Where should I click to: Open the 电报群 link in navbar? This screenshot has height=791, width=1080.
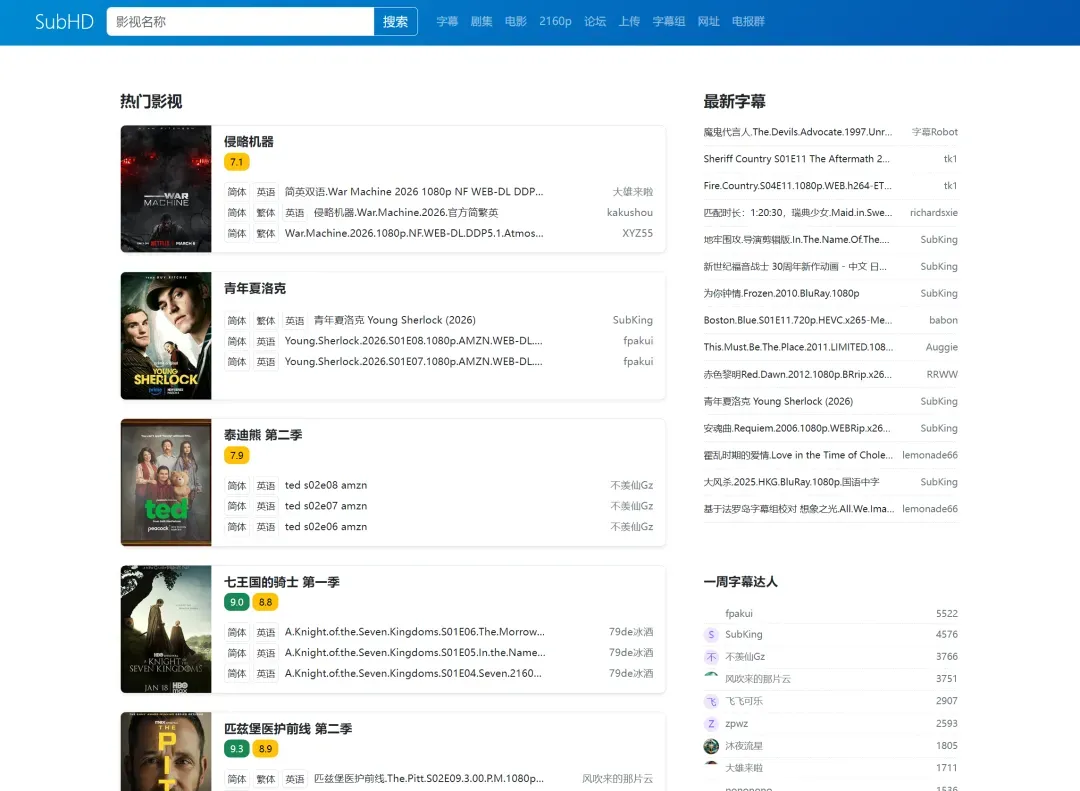pos(748,21)
